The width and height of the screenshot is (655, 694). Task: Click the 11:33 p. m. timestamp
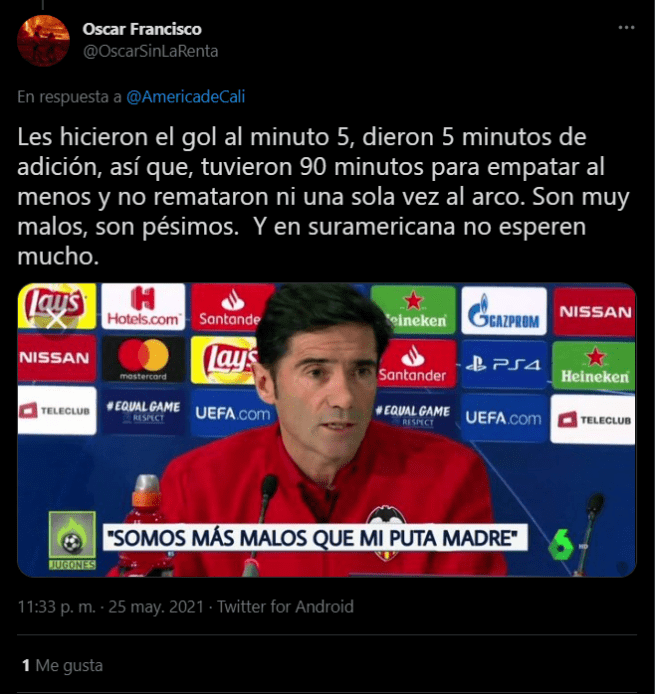pos(57,606)
